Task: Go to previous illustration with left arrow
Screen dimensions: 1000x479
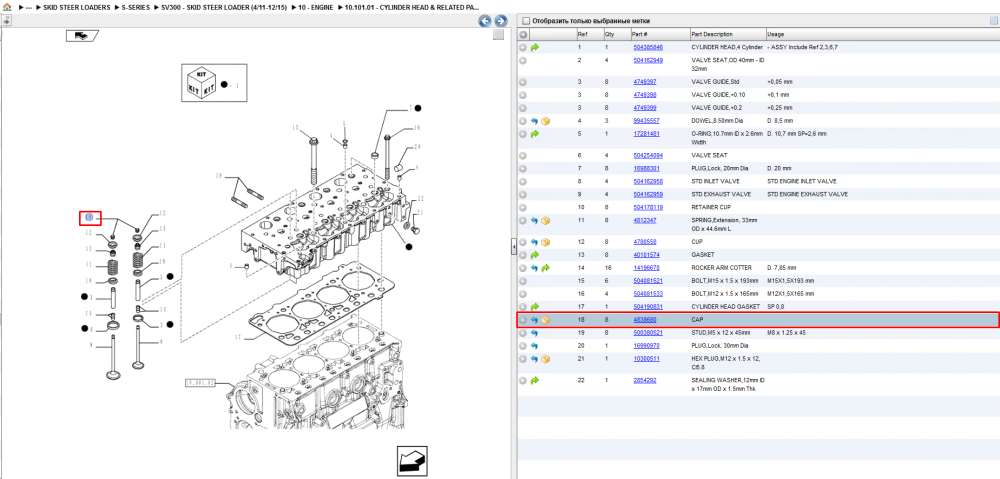Action: point(485,21)
